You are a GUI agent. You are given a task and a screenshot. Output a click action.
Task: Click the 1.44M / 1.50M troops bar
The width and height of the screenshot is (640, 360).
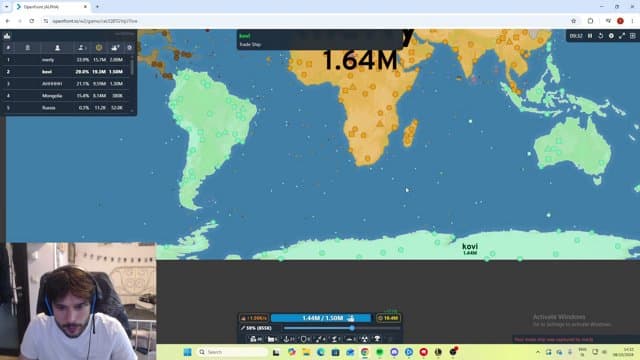321,318
